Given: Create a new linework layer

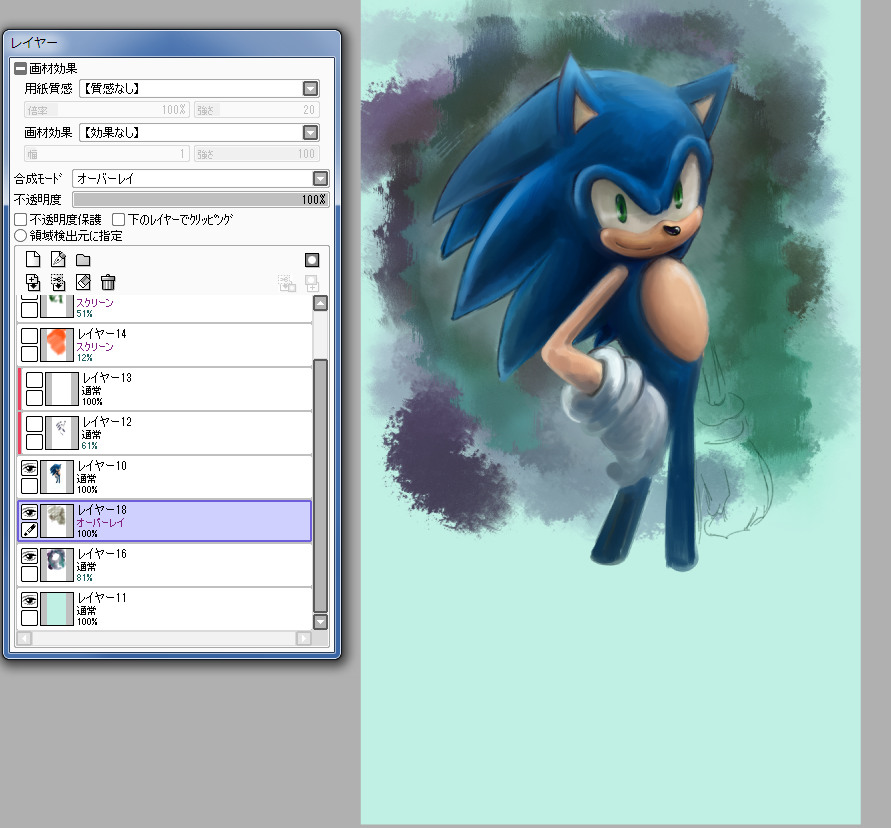Looking at the screenshot, I should click(x=58, y=260).
